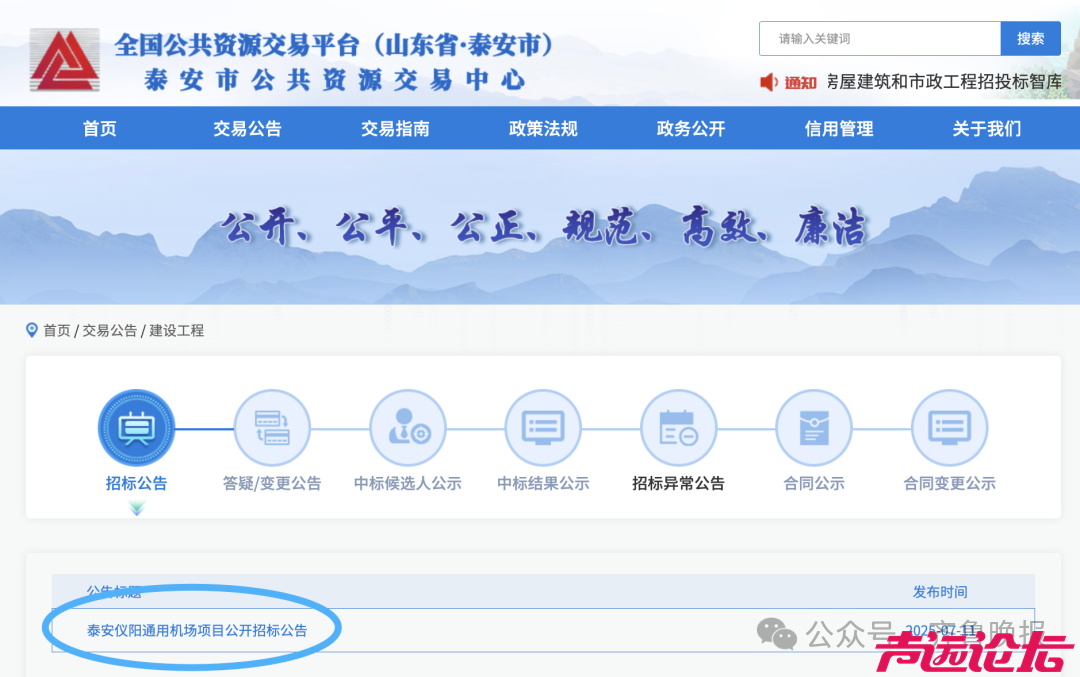Select the 中标结果公示 stage icon
Screen dimensions: 1080x677
pos(543,425)
